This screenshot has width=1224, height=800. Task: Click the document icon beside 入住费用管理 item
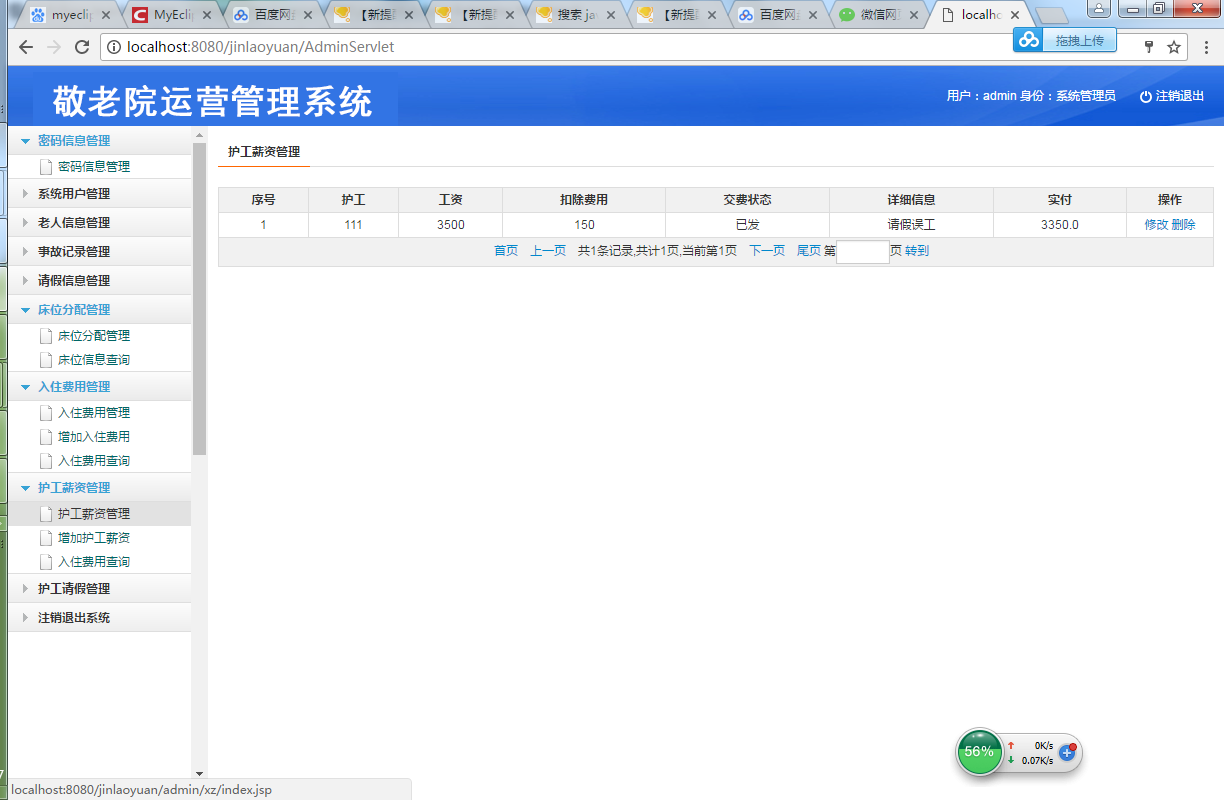coord(45,413)
